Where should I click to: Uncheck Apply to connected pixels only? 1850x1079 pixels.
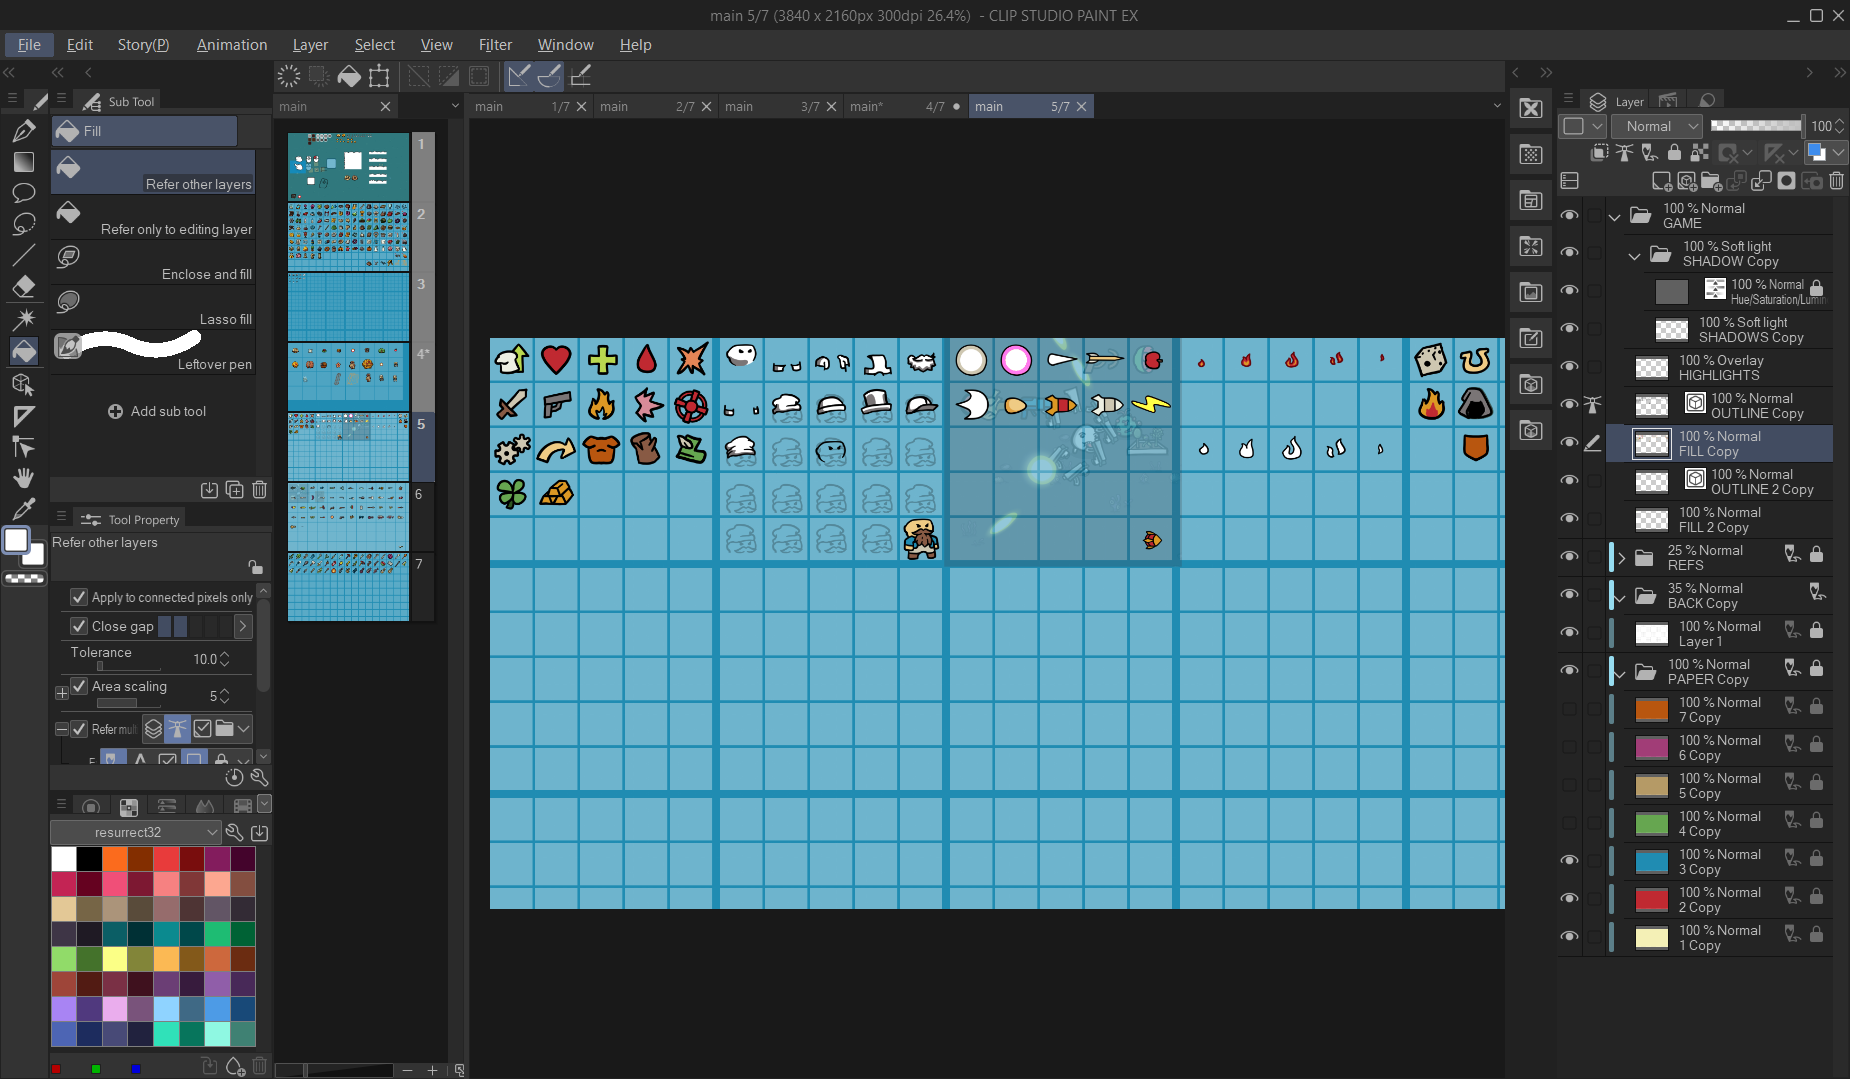(x=79, y=597)
